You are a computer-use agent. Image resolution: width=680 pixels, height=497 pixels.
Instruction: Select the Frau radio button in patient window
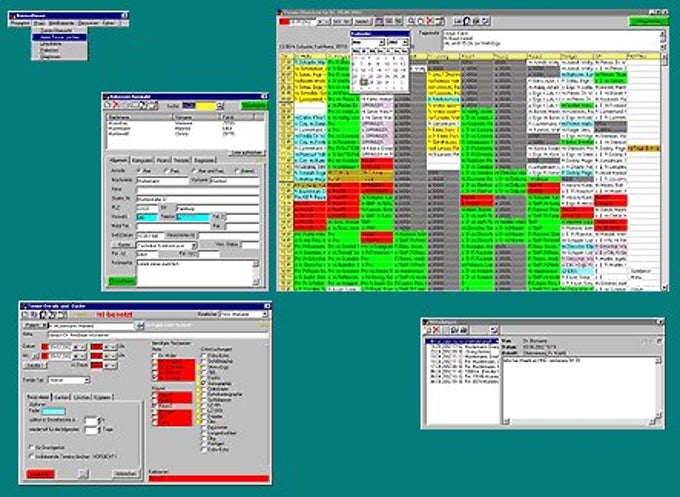pos(167,171)
